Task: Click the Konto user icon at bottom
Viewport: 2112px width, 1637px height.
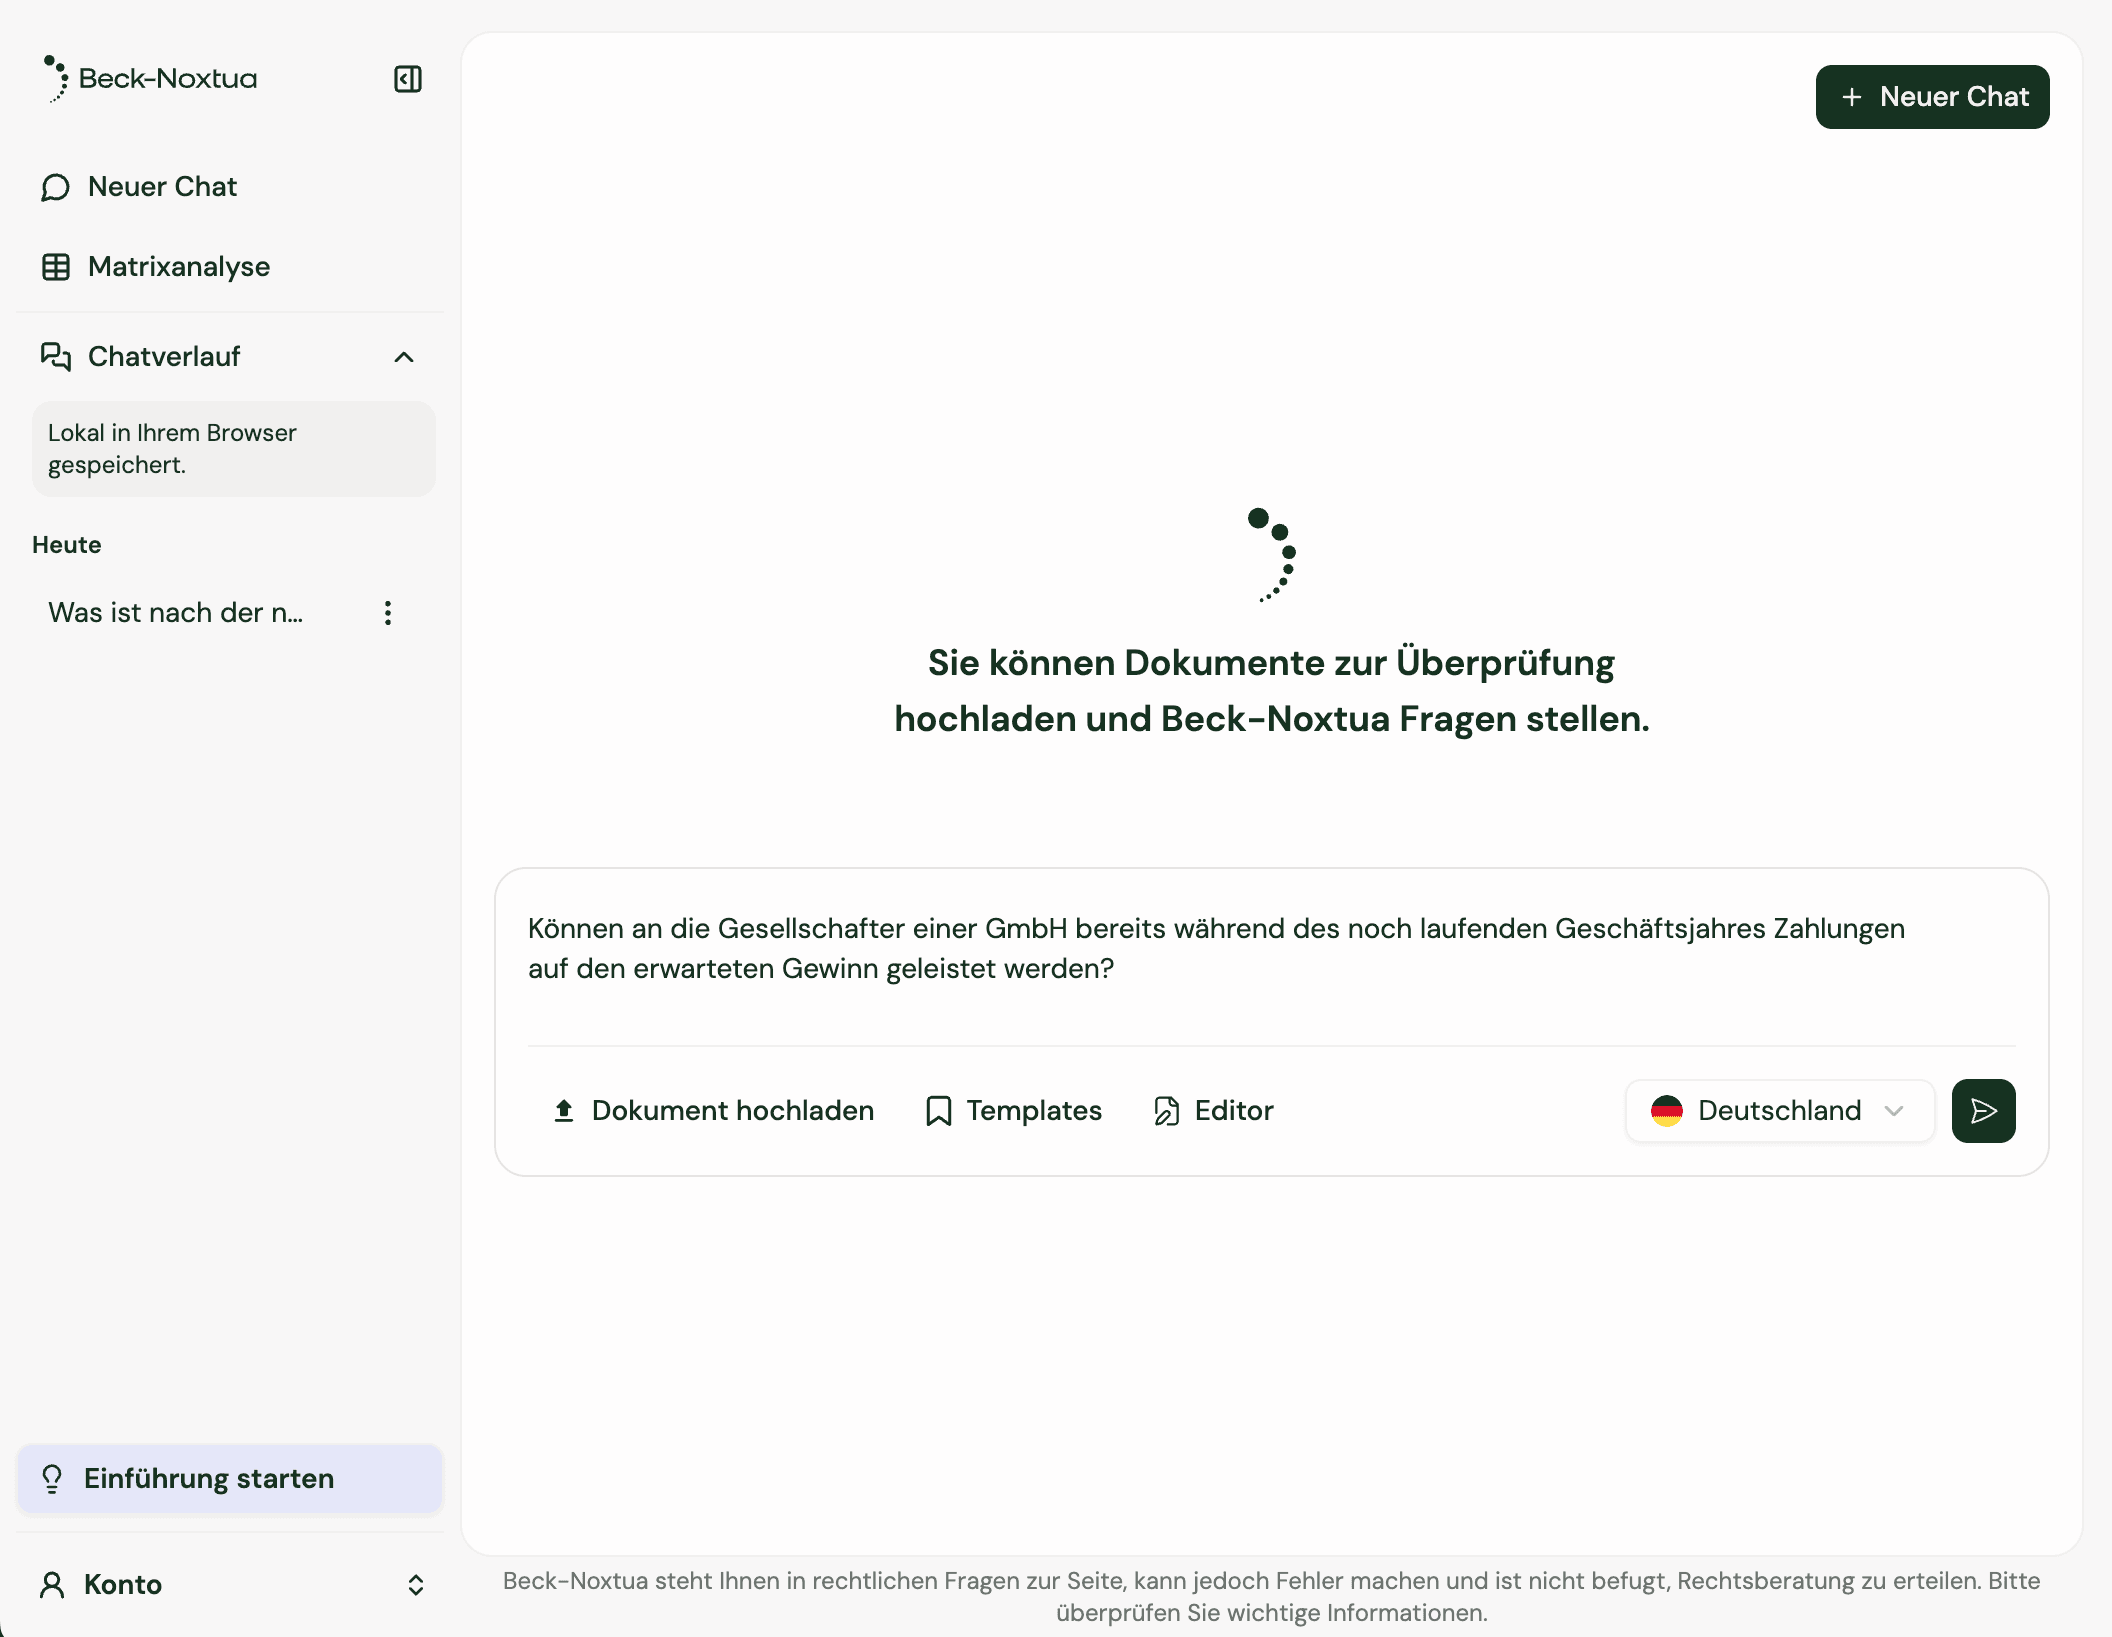Action: [x=52, y=1585]
